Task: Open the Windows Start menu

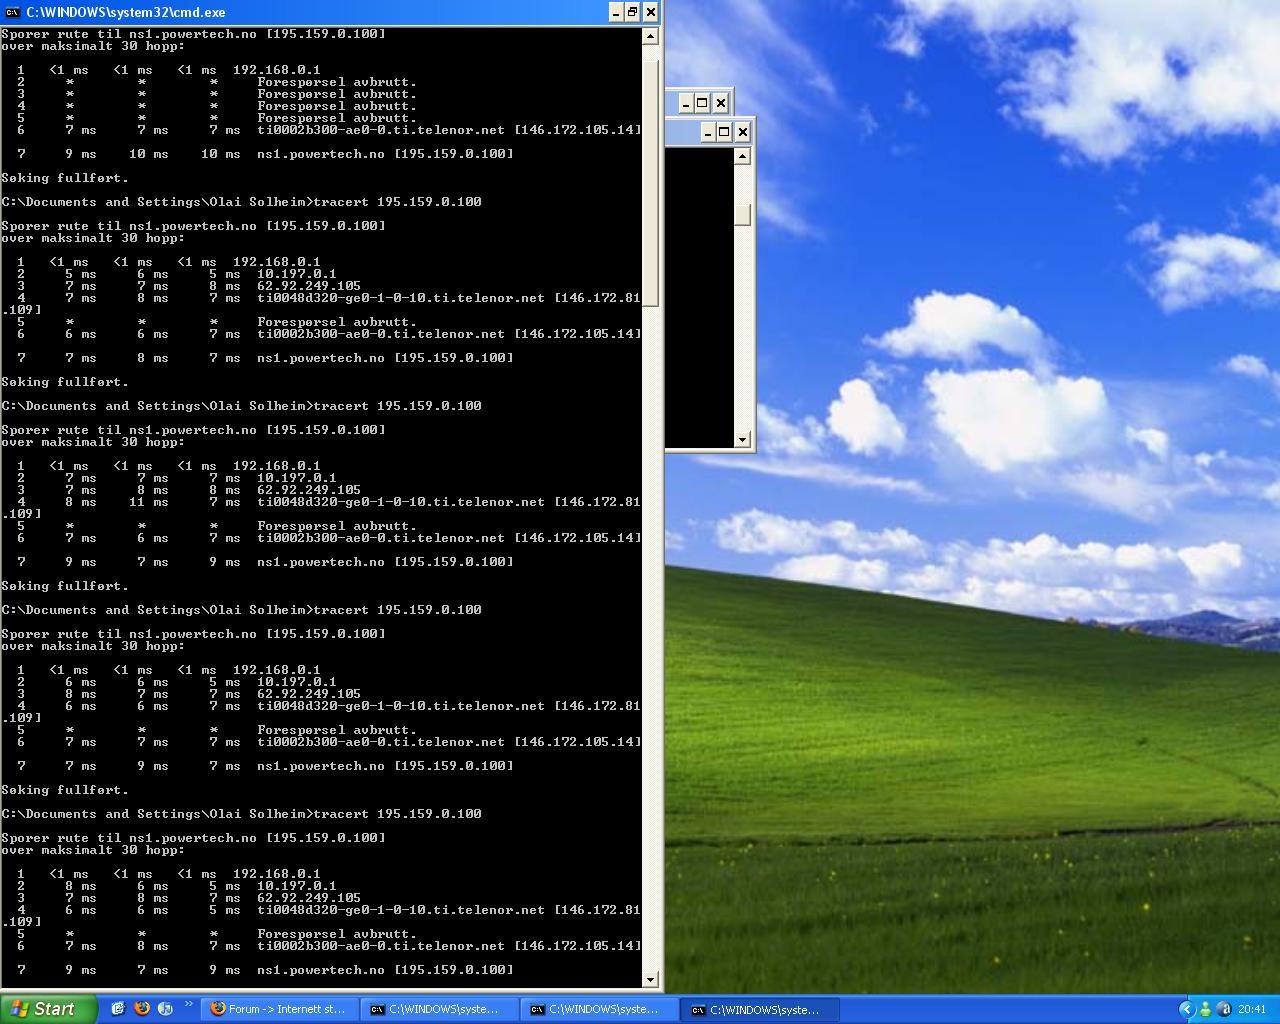Action: [49, 1009]
